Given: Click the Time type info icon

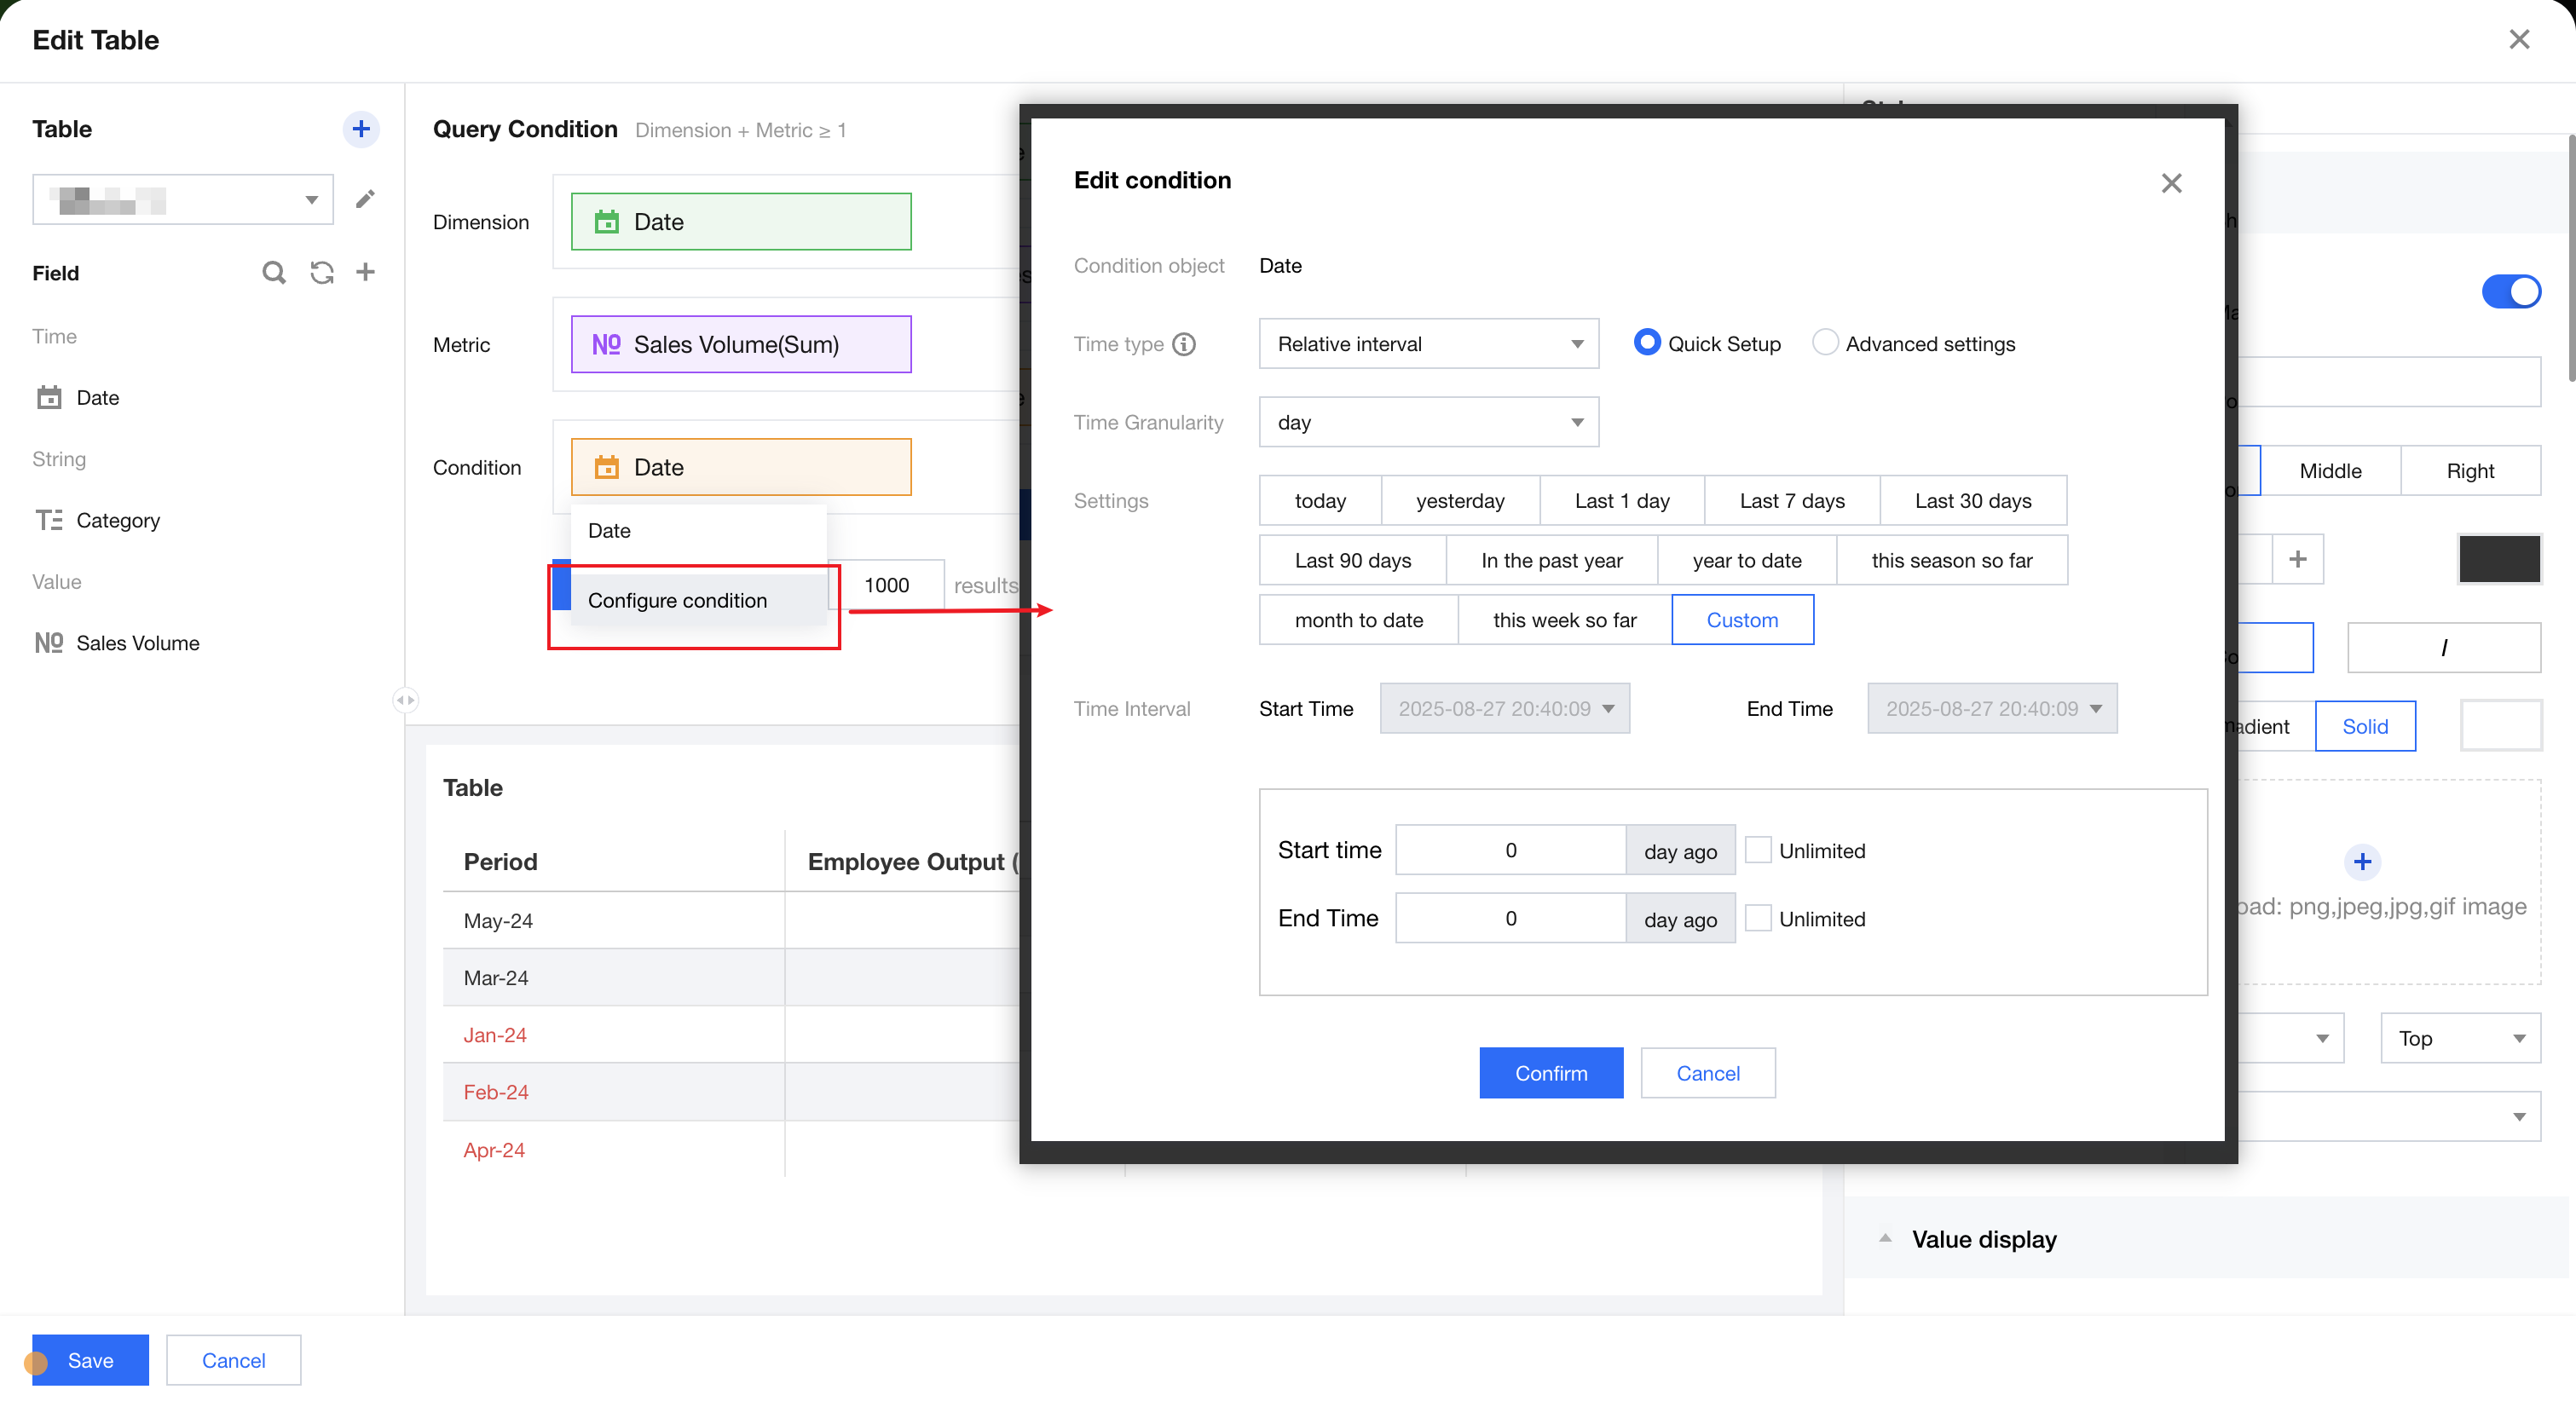Looking at the screenshot, I should coord(1184,344).
